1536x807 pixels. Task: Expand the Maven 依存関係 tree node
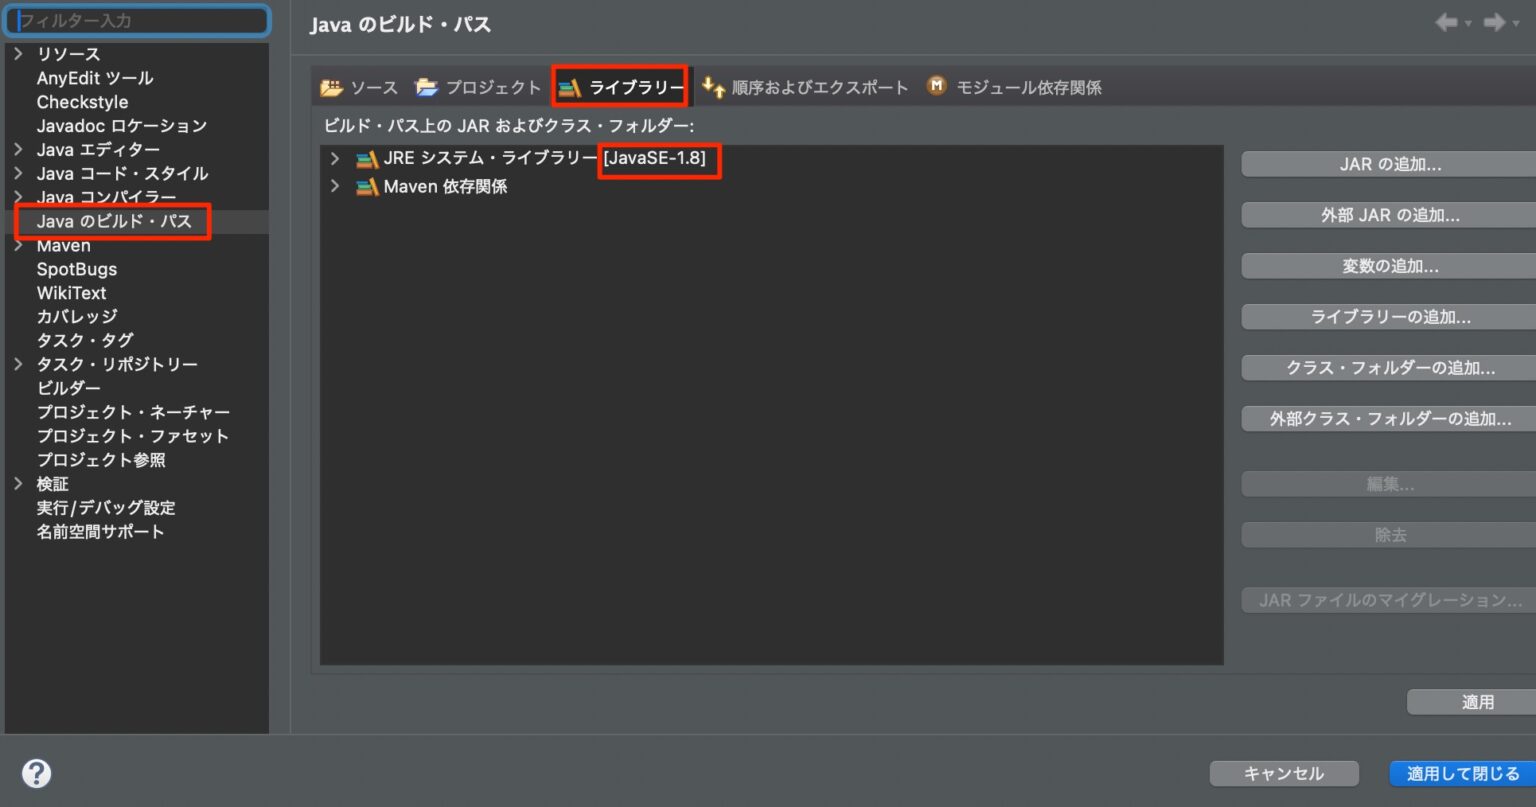point(334,186)
